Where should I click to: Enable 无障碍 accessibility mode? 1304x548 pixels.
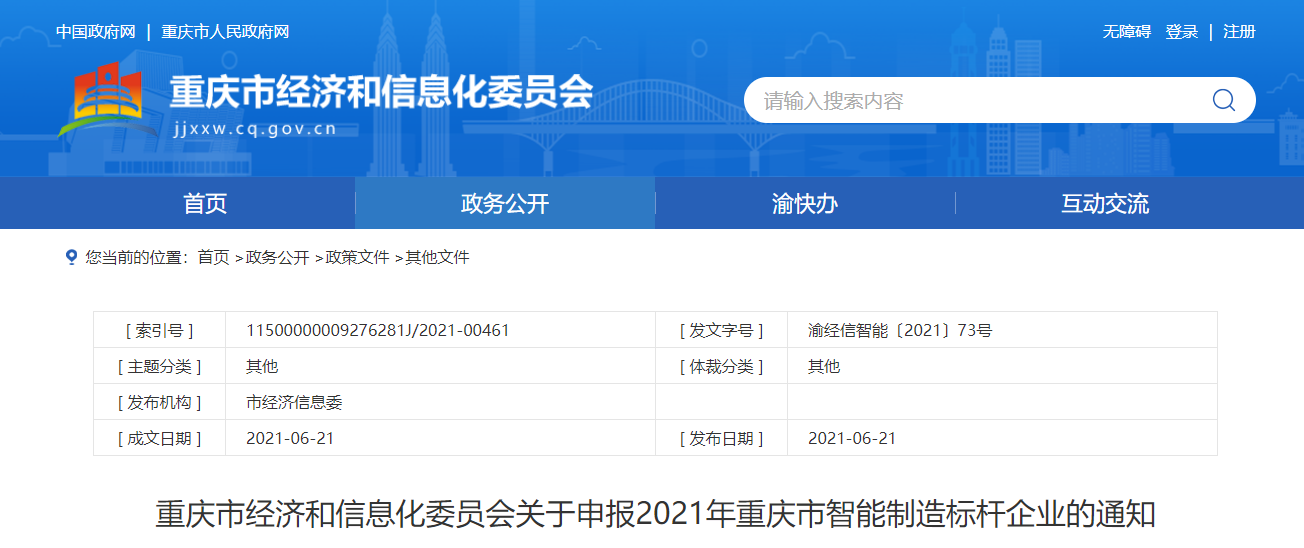(1127, 32)
